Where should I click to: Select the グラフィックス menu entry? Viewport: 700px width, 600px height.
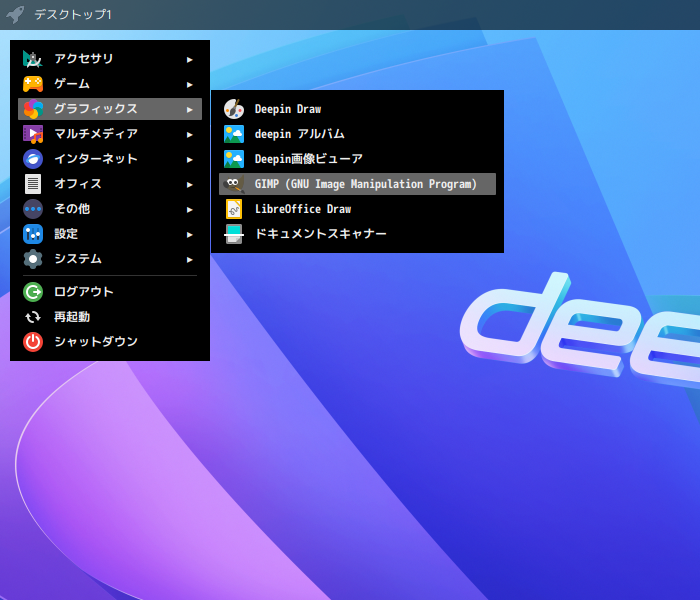coord(110,109)
